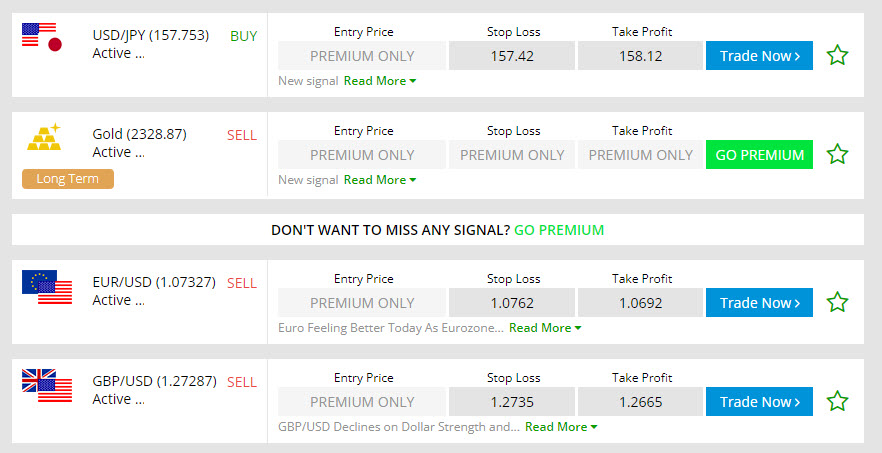Favorite the Gold signal star
The width and height of the screenshot is (882, 453).
[837, 155]
